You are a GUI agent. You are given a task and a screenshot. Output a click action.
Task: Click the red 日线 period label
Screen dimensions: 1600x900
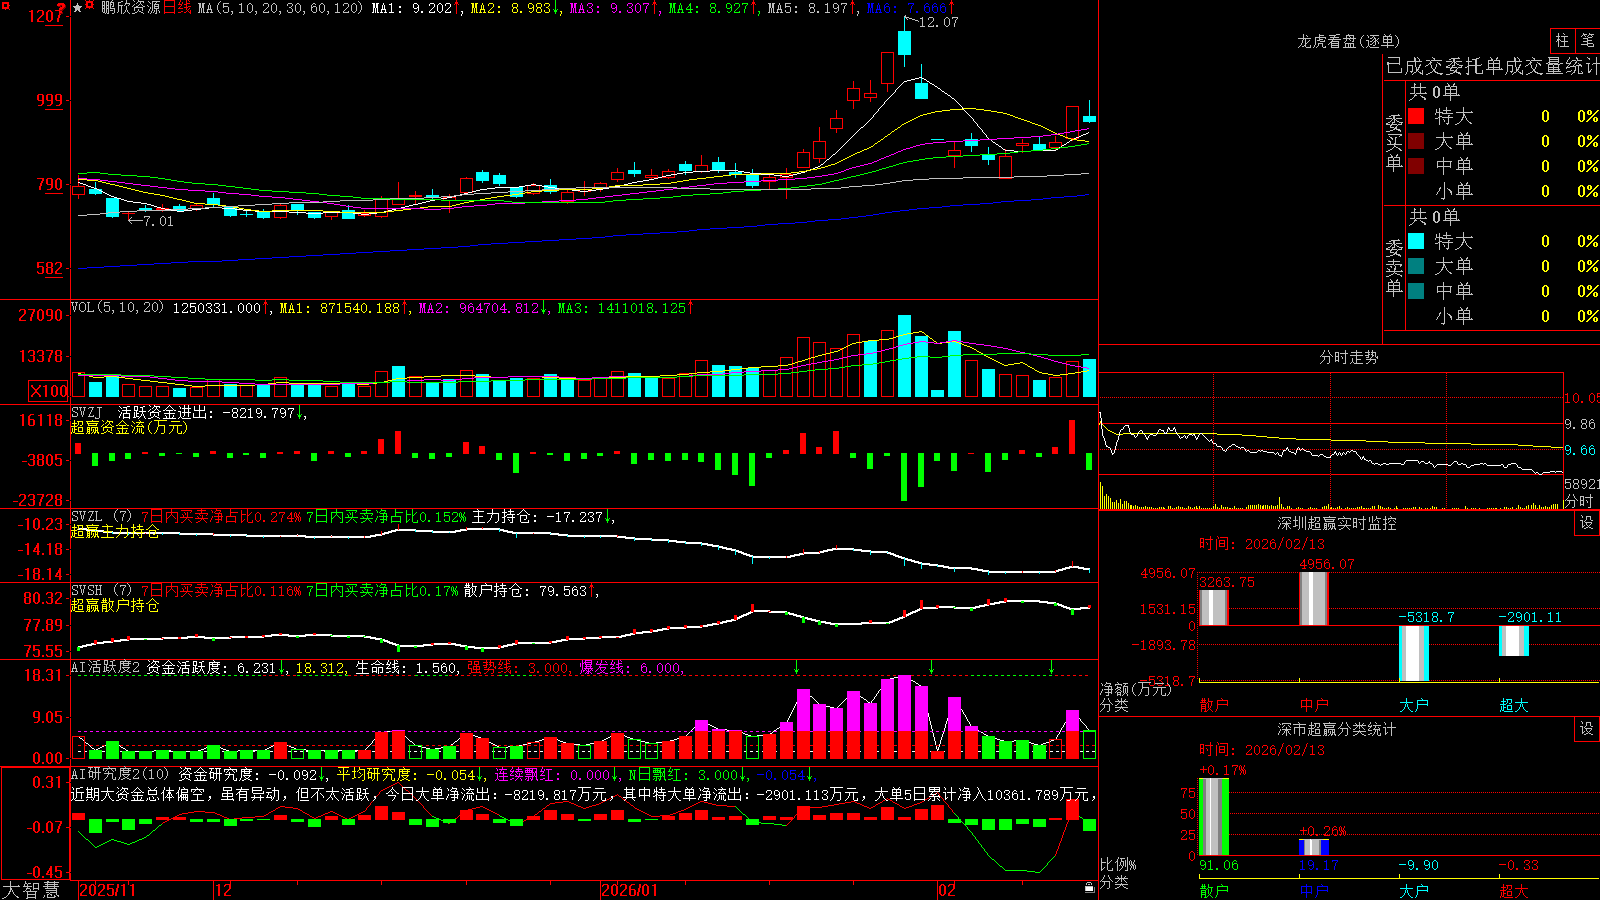click(177, 8)
